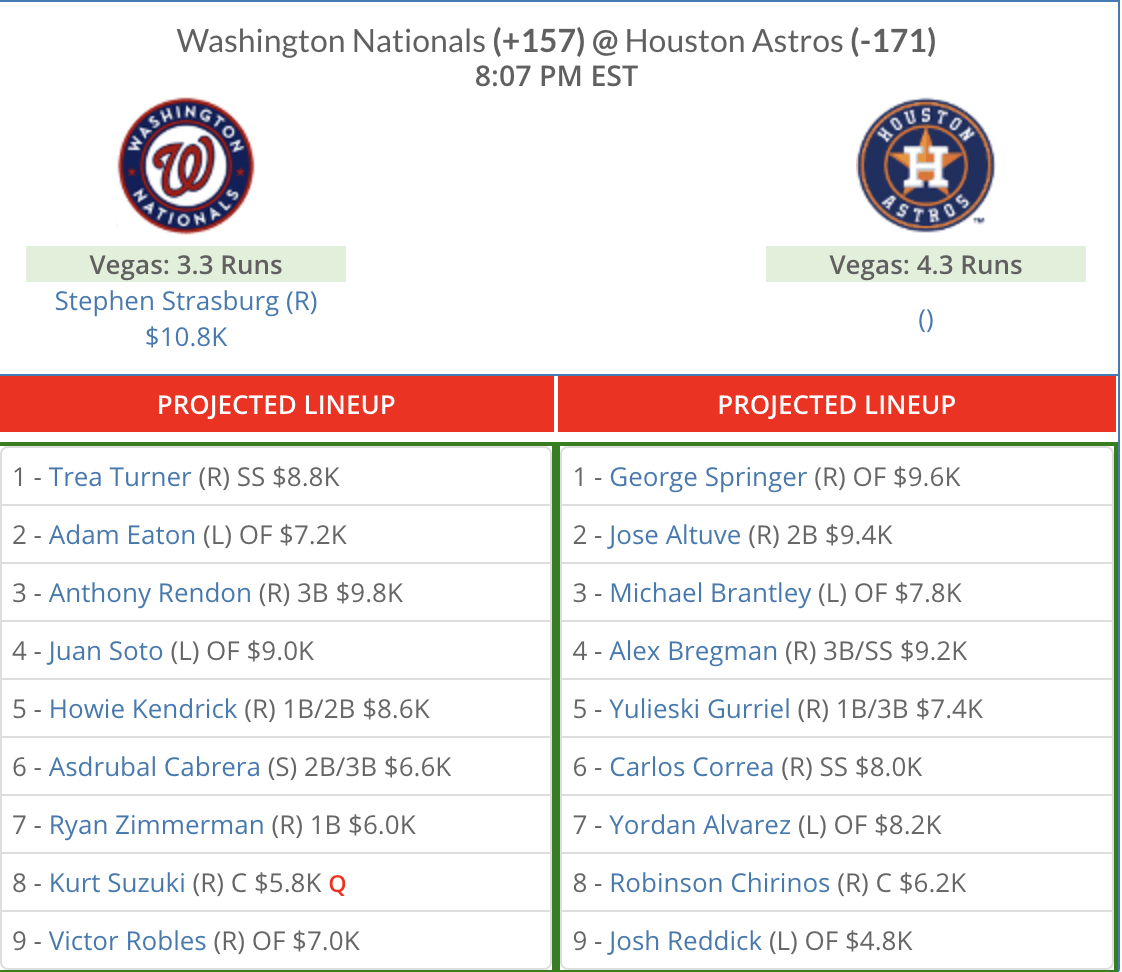Open George Springer player page
Viewport: 1122px width, 972px height.
coord(708,477)
